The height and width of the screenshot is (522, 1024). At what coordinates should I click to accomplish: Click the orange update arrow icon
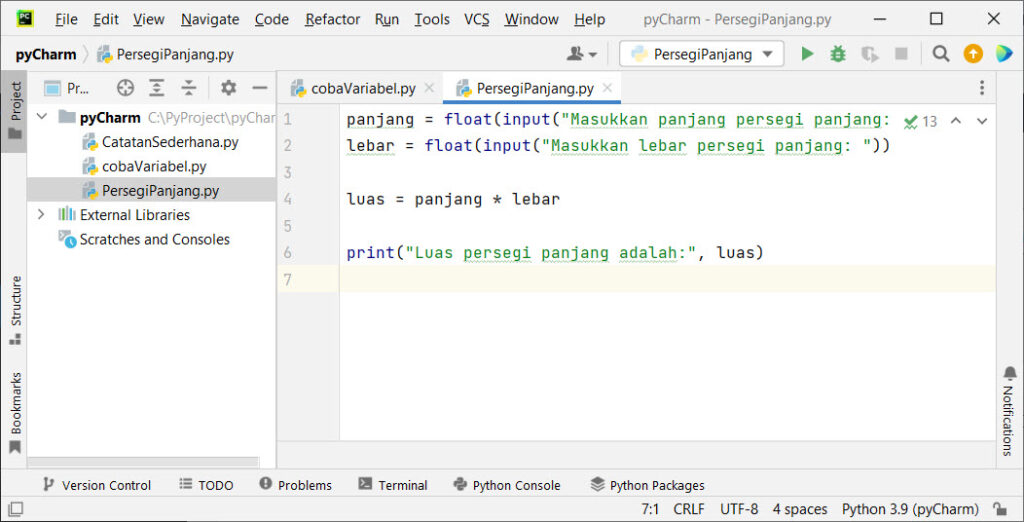click(x=973, y=54)
